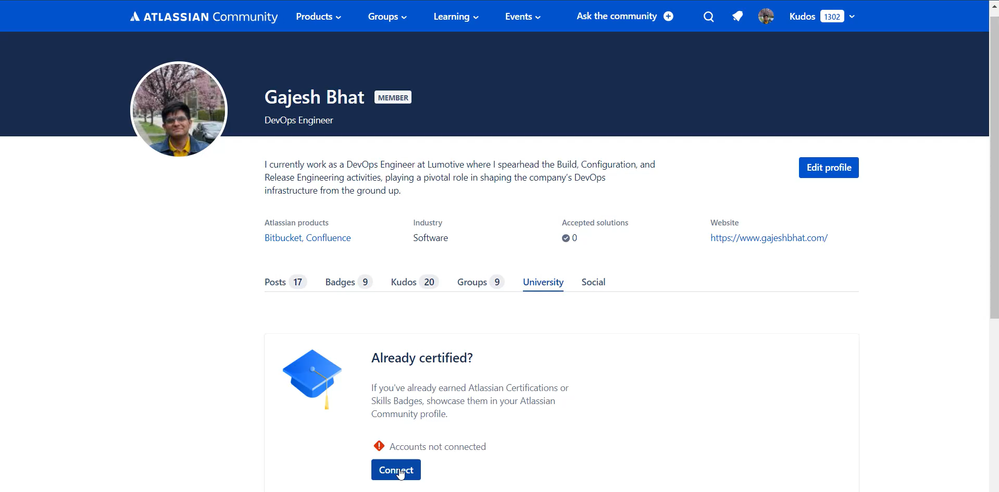
Task: Click the Software industry value
Action: pos(431,238)
